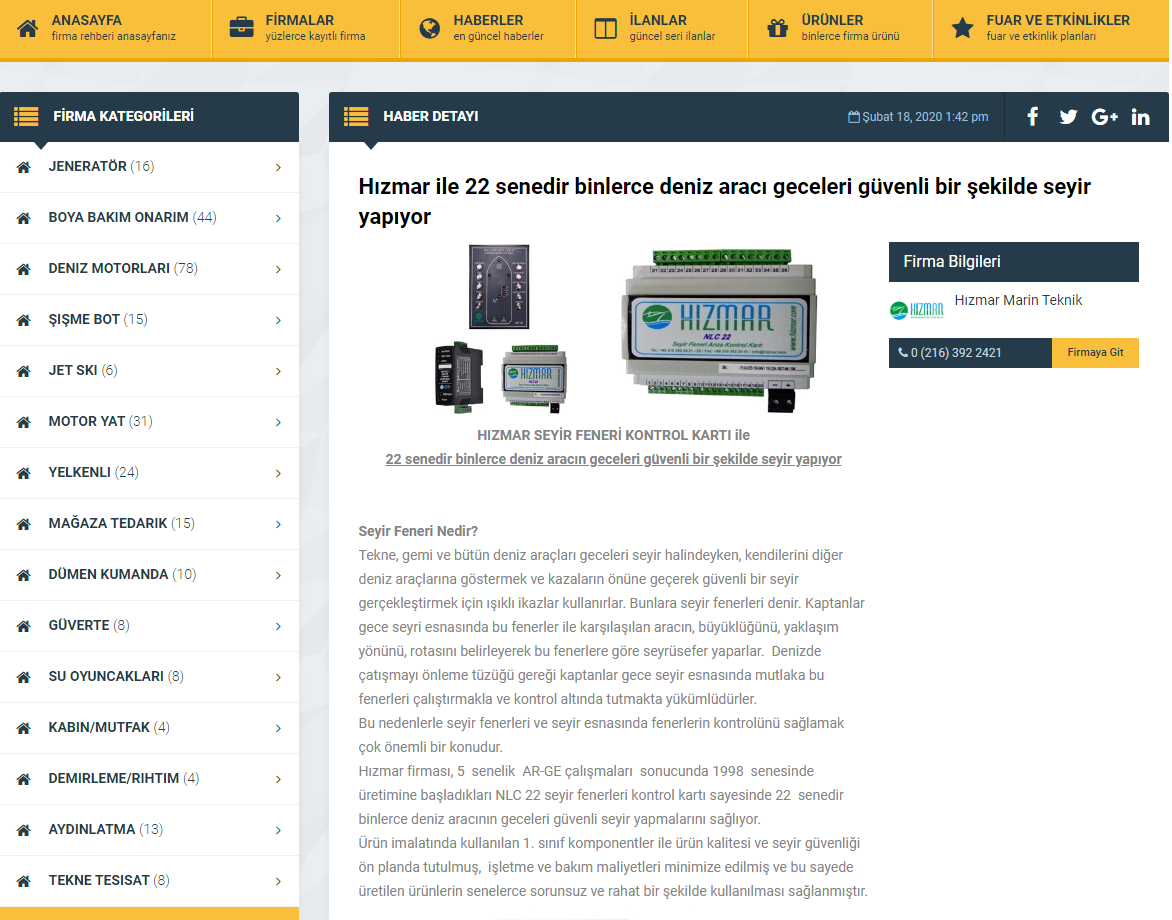This screenshot has height=920, width=1172.
Task: Open the DEMIRLEME/RIHTIM category
Action: [x=149, y=779]
